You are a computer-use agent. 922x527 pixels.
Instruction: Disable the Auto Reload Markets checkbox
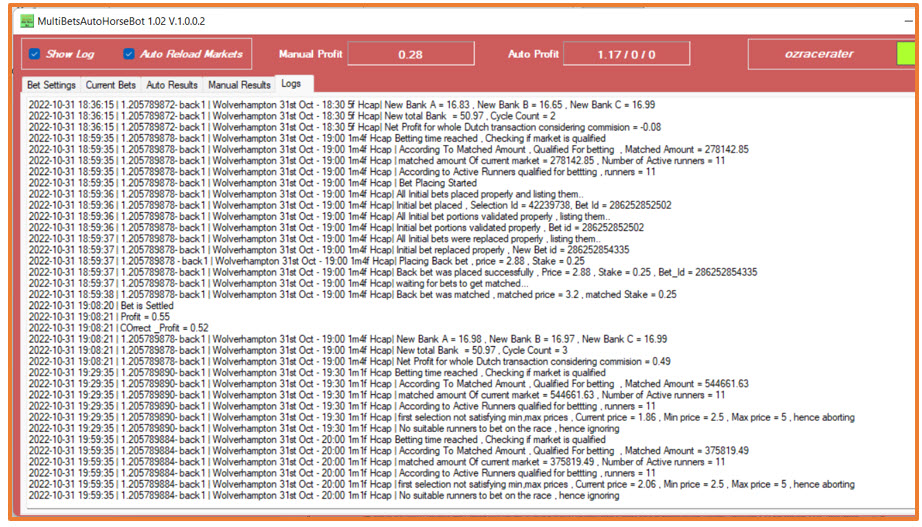click(x=129, y=54)
